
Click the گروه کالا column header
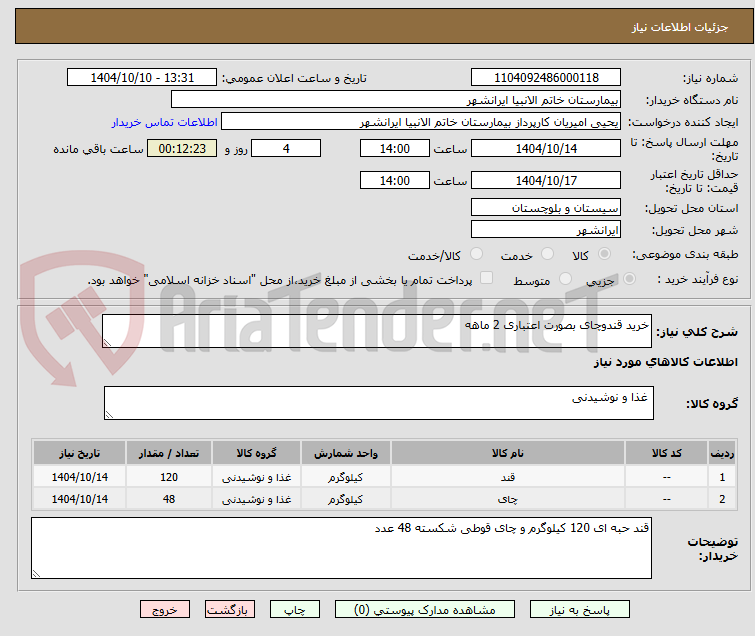[x=257, y=453]
